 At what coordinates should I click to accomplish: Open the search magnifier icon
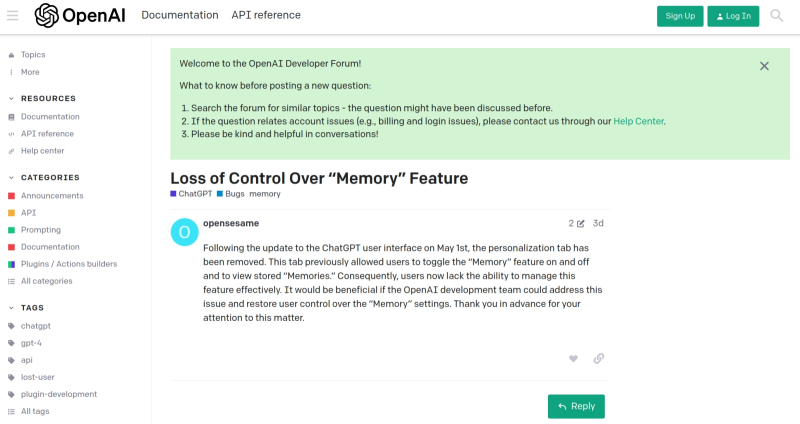[x=777, y=15]
